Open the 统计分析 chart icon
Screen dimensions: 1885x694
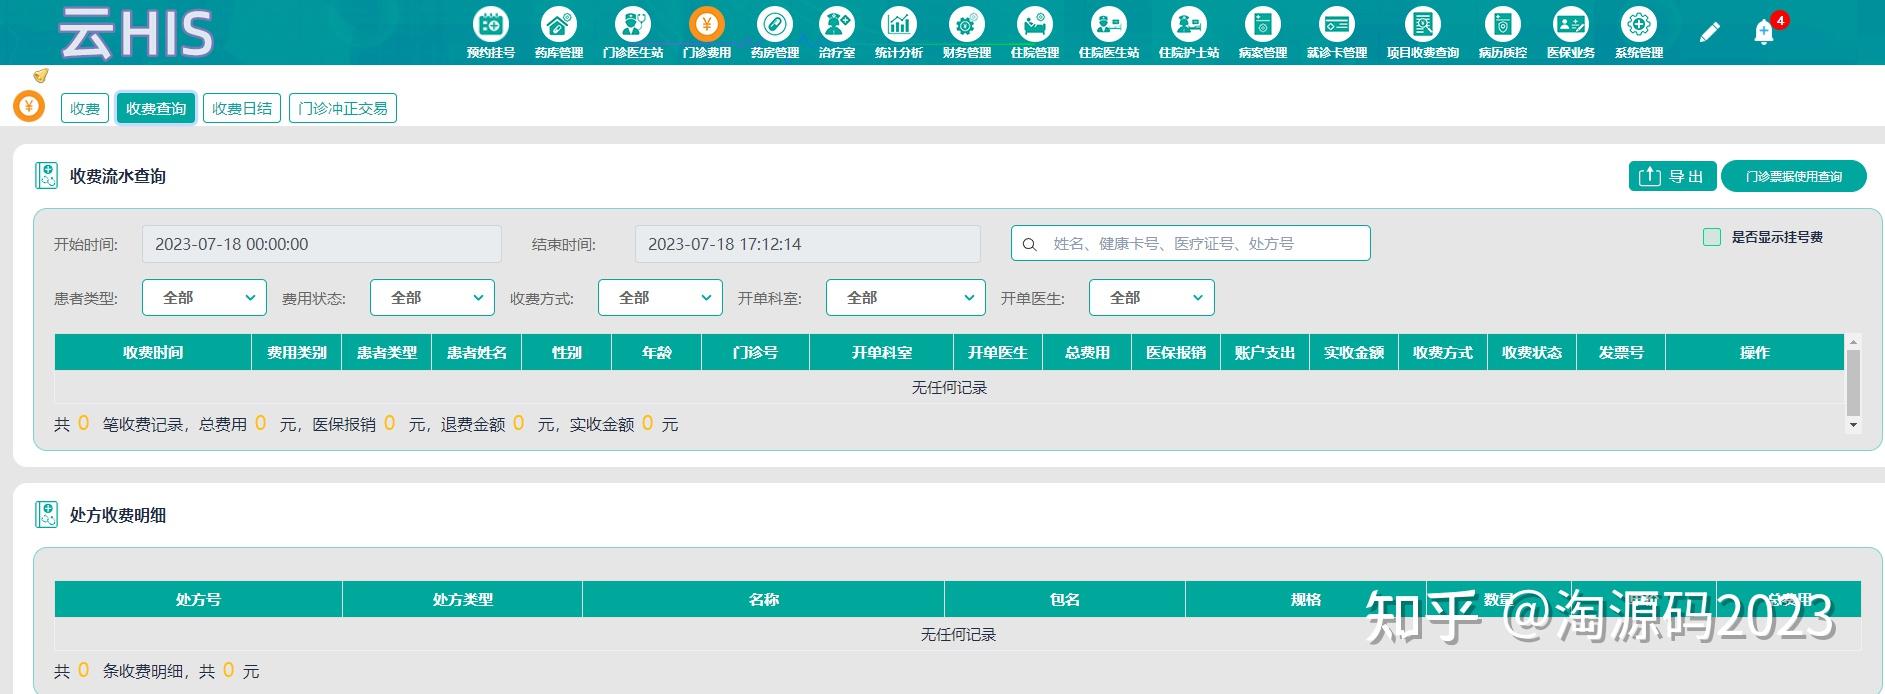(898, 24)
